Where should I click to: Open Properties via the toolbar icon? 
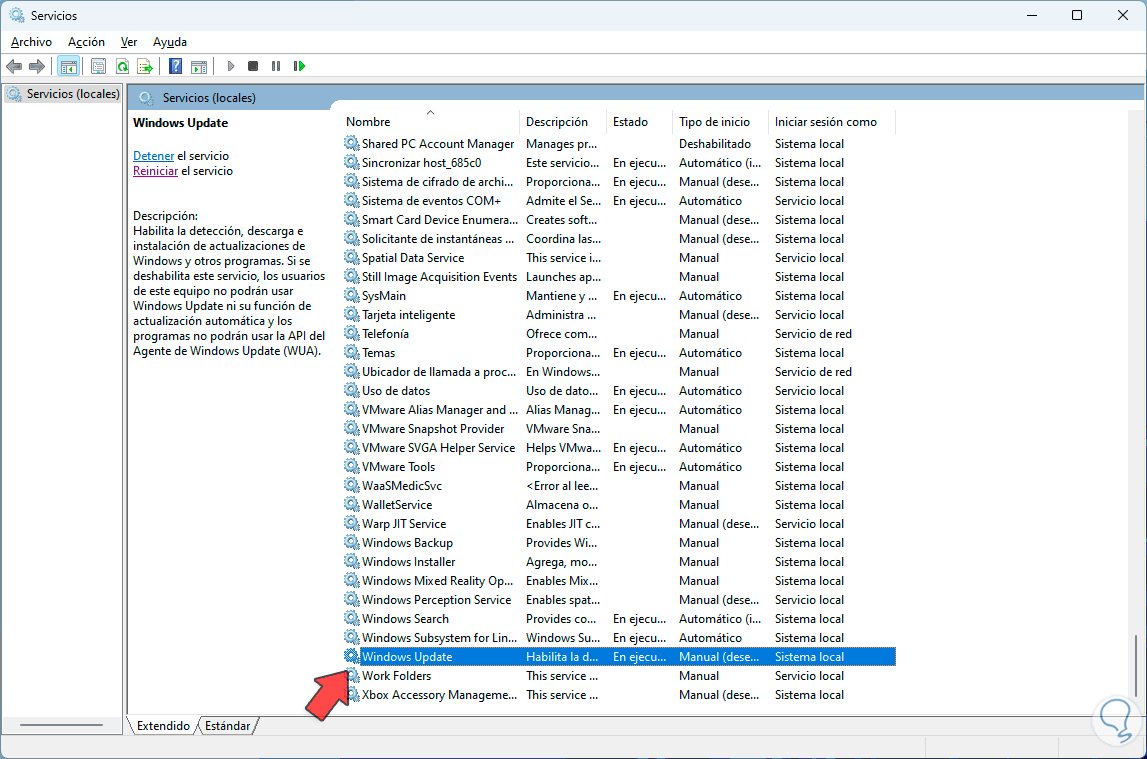tap(98, 67)
